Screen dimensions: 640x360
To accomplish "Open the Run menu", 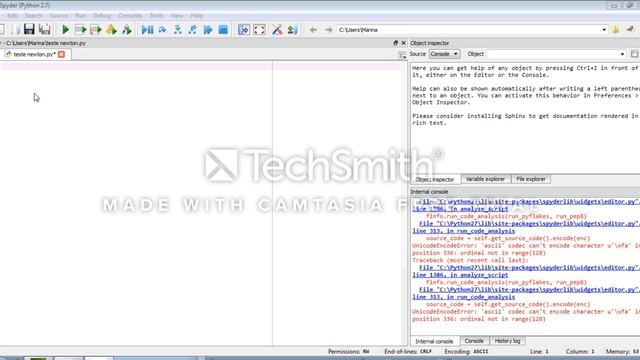I will pyautogui.click(x=80, y=16).
